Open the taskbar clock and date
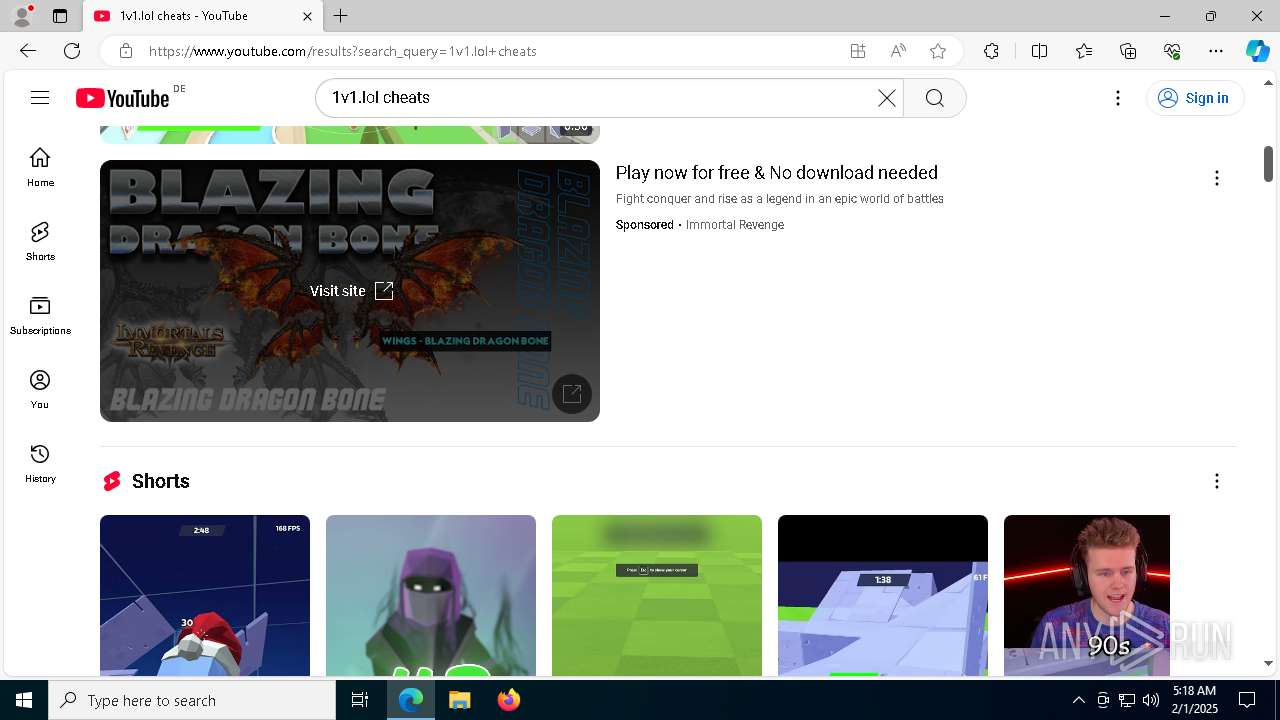 (1194, 700)
